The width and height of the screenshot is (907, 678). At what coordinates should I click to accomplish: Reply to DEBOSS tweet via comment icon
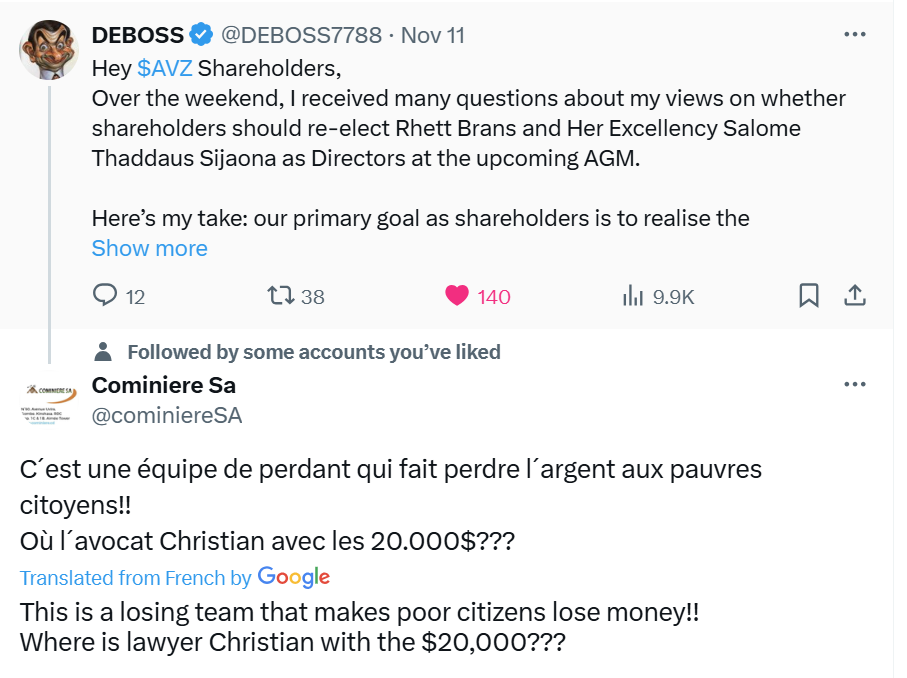(x=105, y=296)
